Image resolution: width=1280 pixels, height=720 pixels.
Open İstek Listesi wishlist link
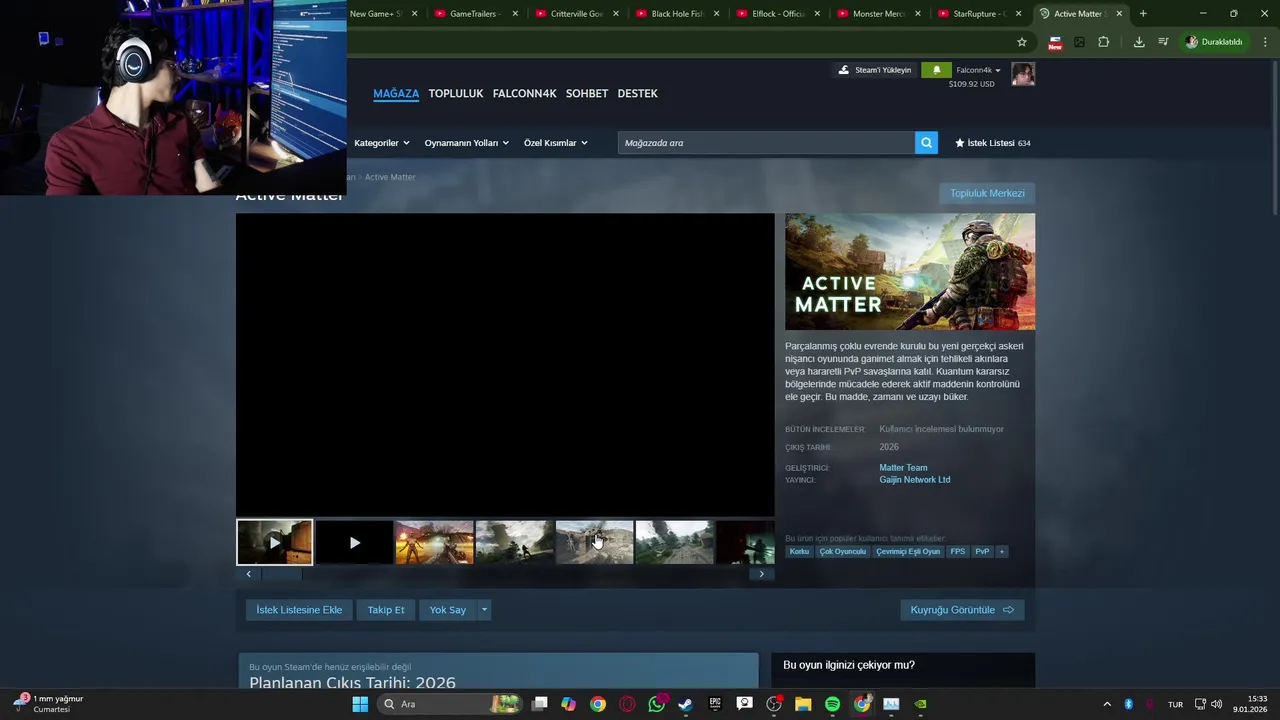[992, 143]
